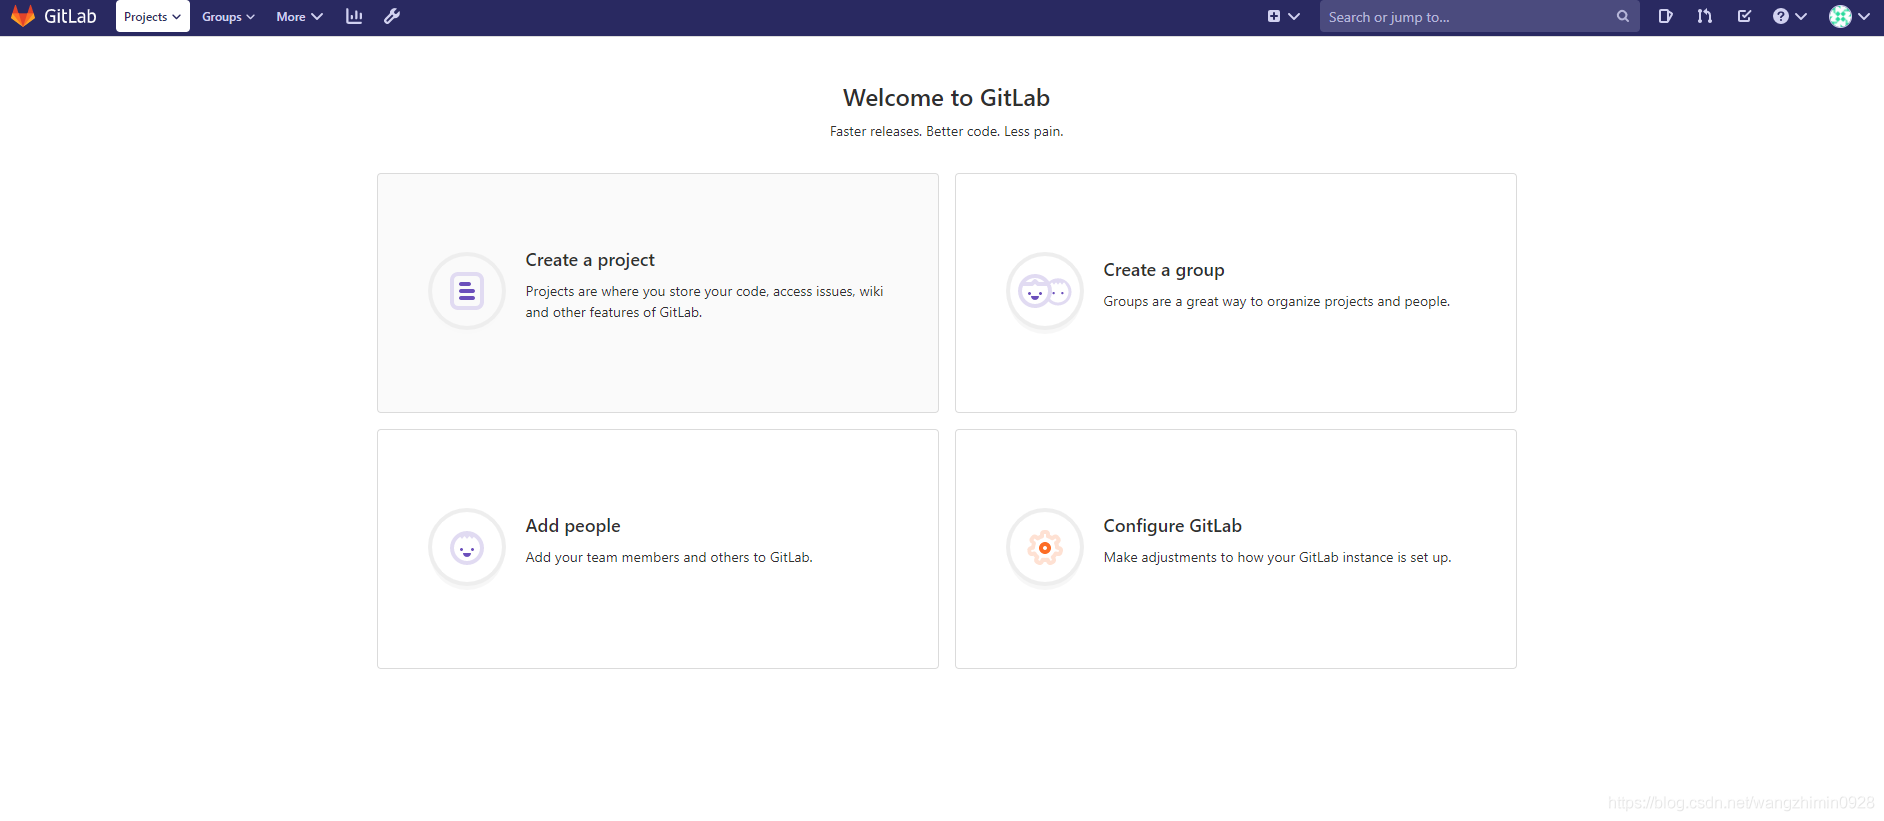Image resolution: width=1884 pixels, height=821 pixels.
Task: Click the Search or jump to field
Action: tap(1479, 16)
